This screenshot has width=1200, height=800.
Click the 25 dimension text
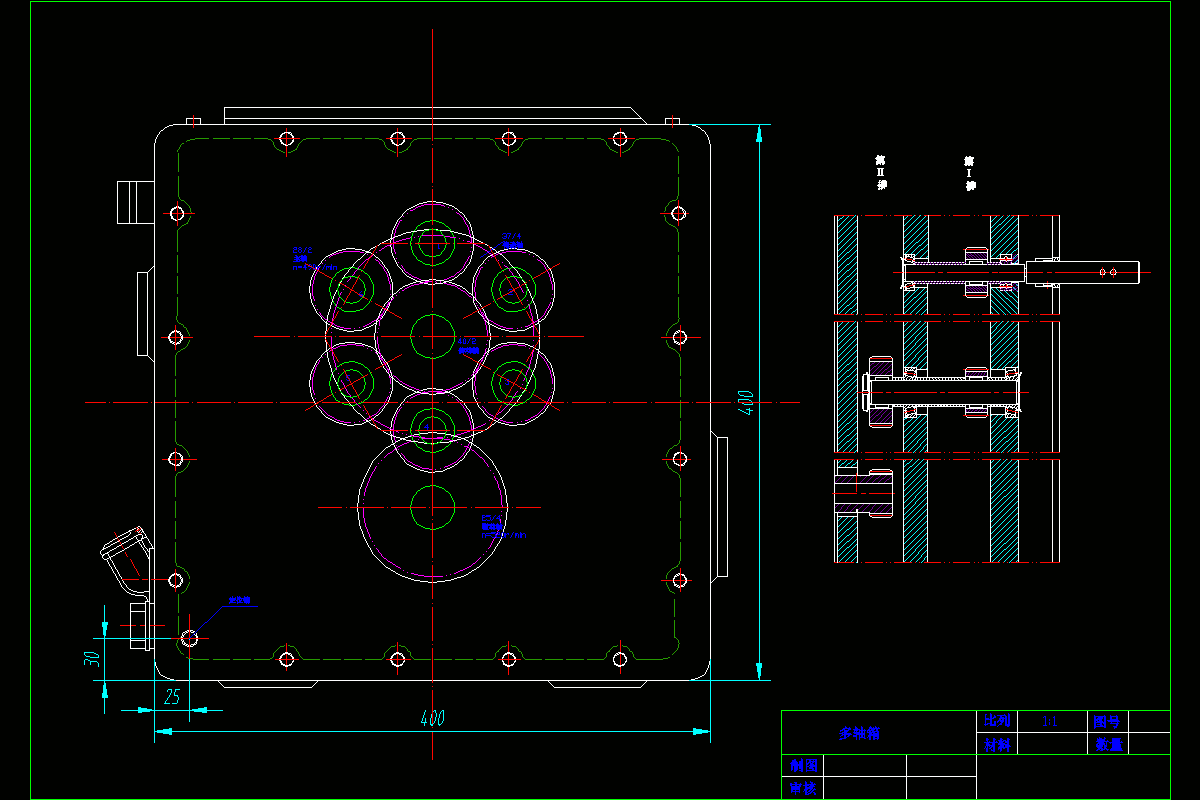pyautogui.click(x=171, y=697)
